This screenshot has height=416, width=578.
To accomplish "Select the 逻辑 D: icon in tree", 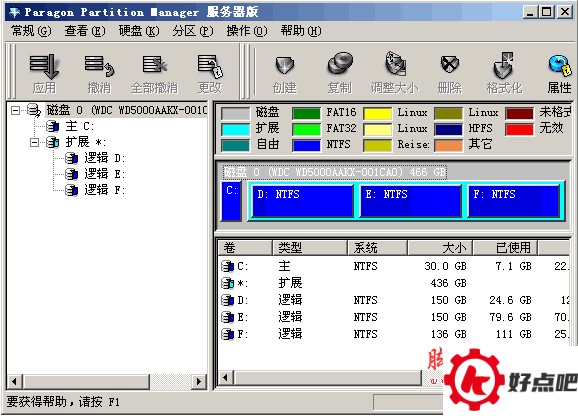I will tap(72, 158).
